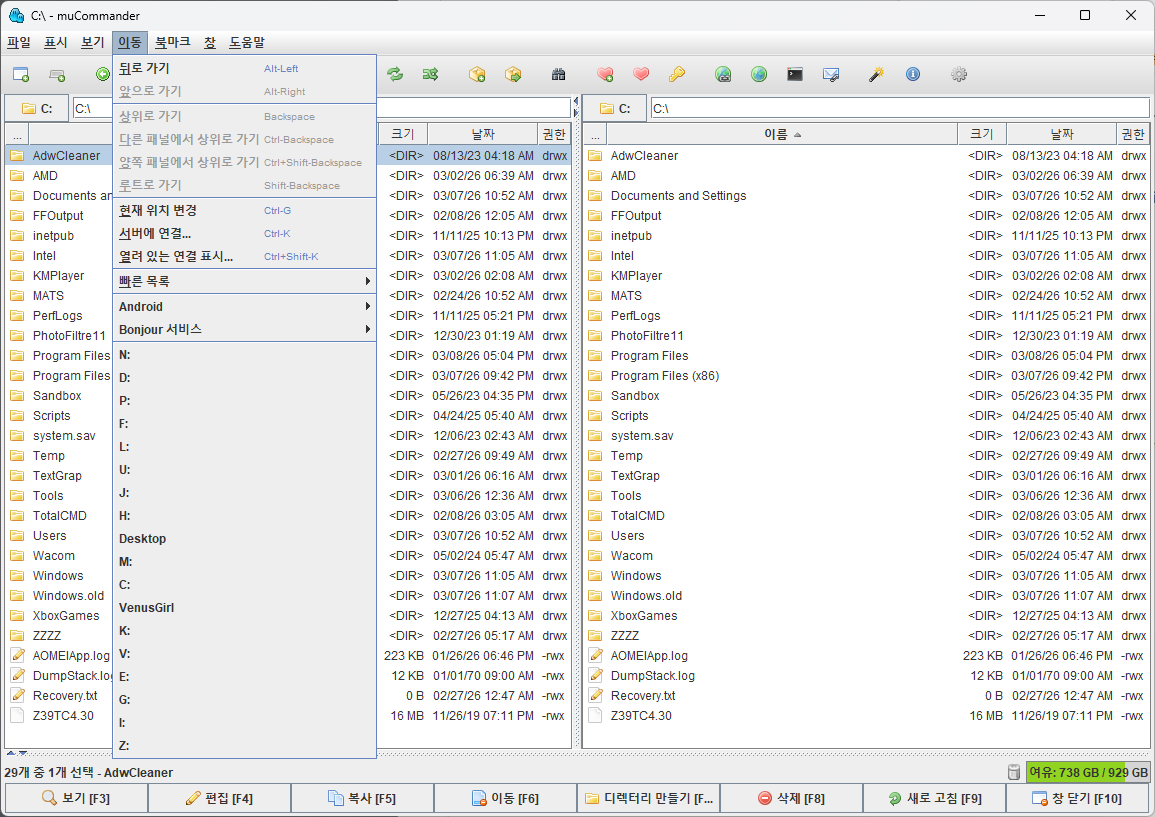Select Recovery.txt in the right panel
Screen dimensions: 1155x817
point(866,695)
